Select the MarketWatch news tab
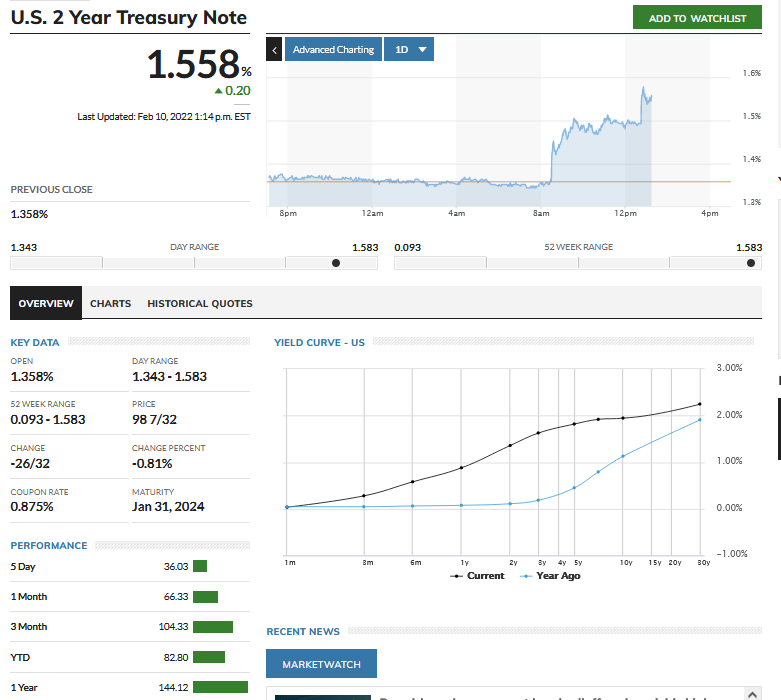781x700 pixels. 321,664
